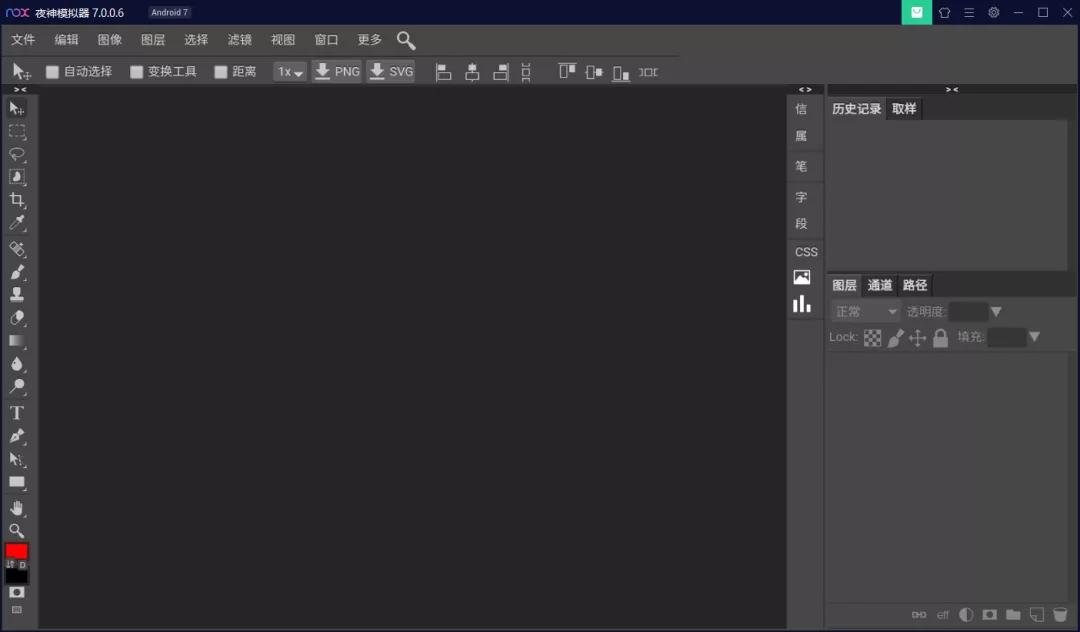Image resolution: width=1080 pixels, height=632 pixels.
Task: Open the 滤镜 menu
Action: click(x=239, y=40)
